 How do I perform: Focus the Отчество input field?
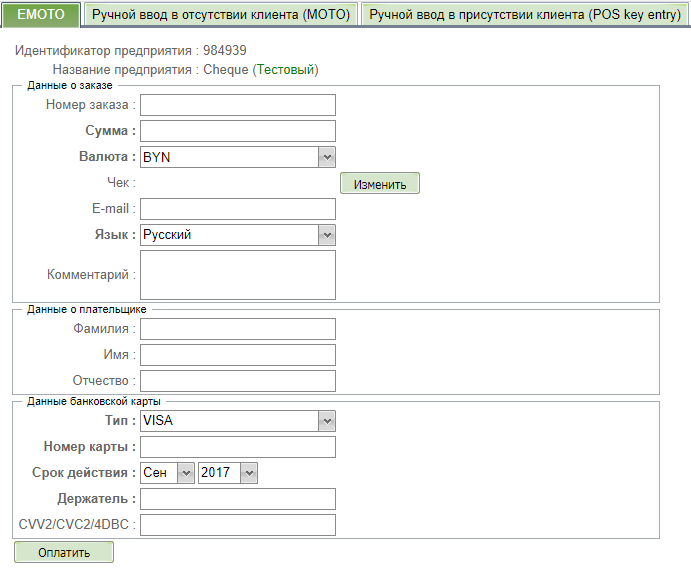tap(237, 381)
